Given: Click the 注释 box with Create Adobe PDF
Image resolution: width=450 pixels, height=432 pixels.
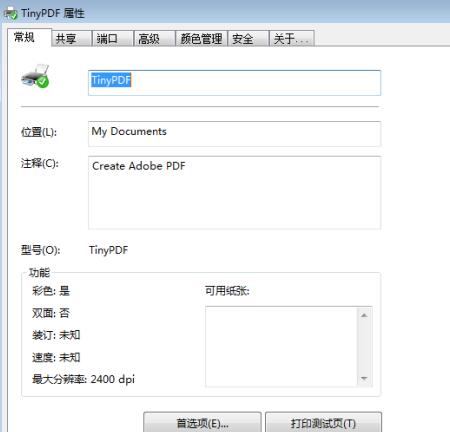Looking at the screenshot, I should [234, 193].
